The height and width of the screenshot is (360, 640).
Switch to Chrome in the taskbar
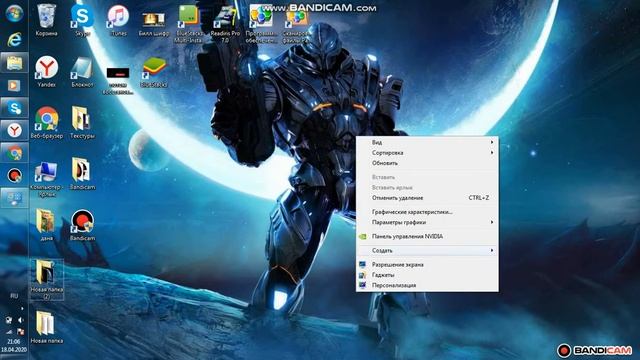pos(14,153)
